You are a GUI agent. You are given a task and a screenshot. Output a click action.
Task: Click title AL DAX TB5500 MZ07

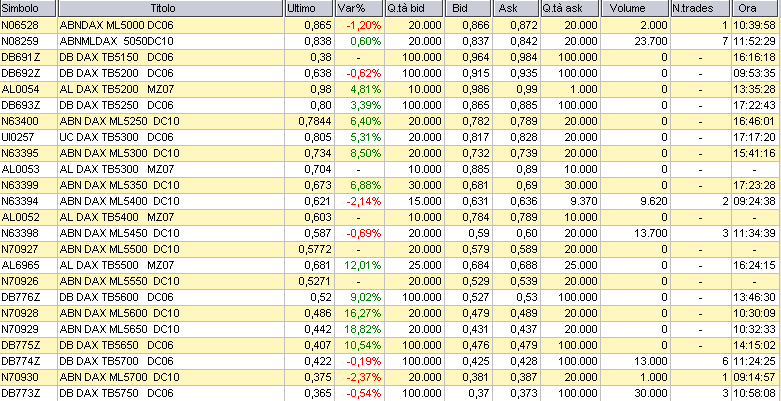117,265
